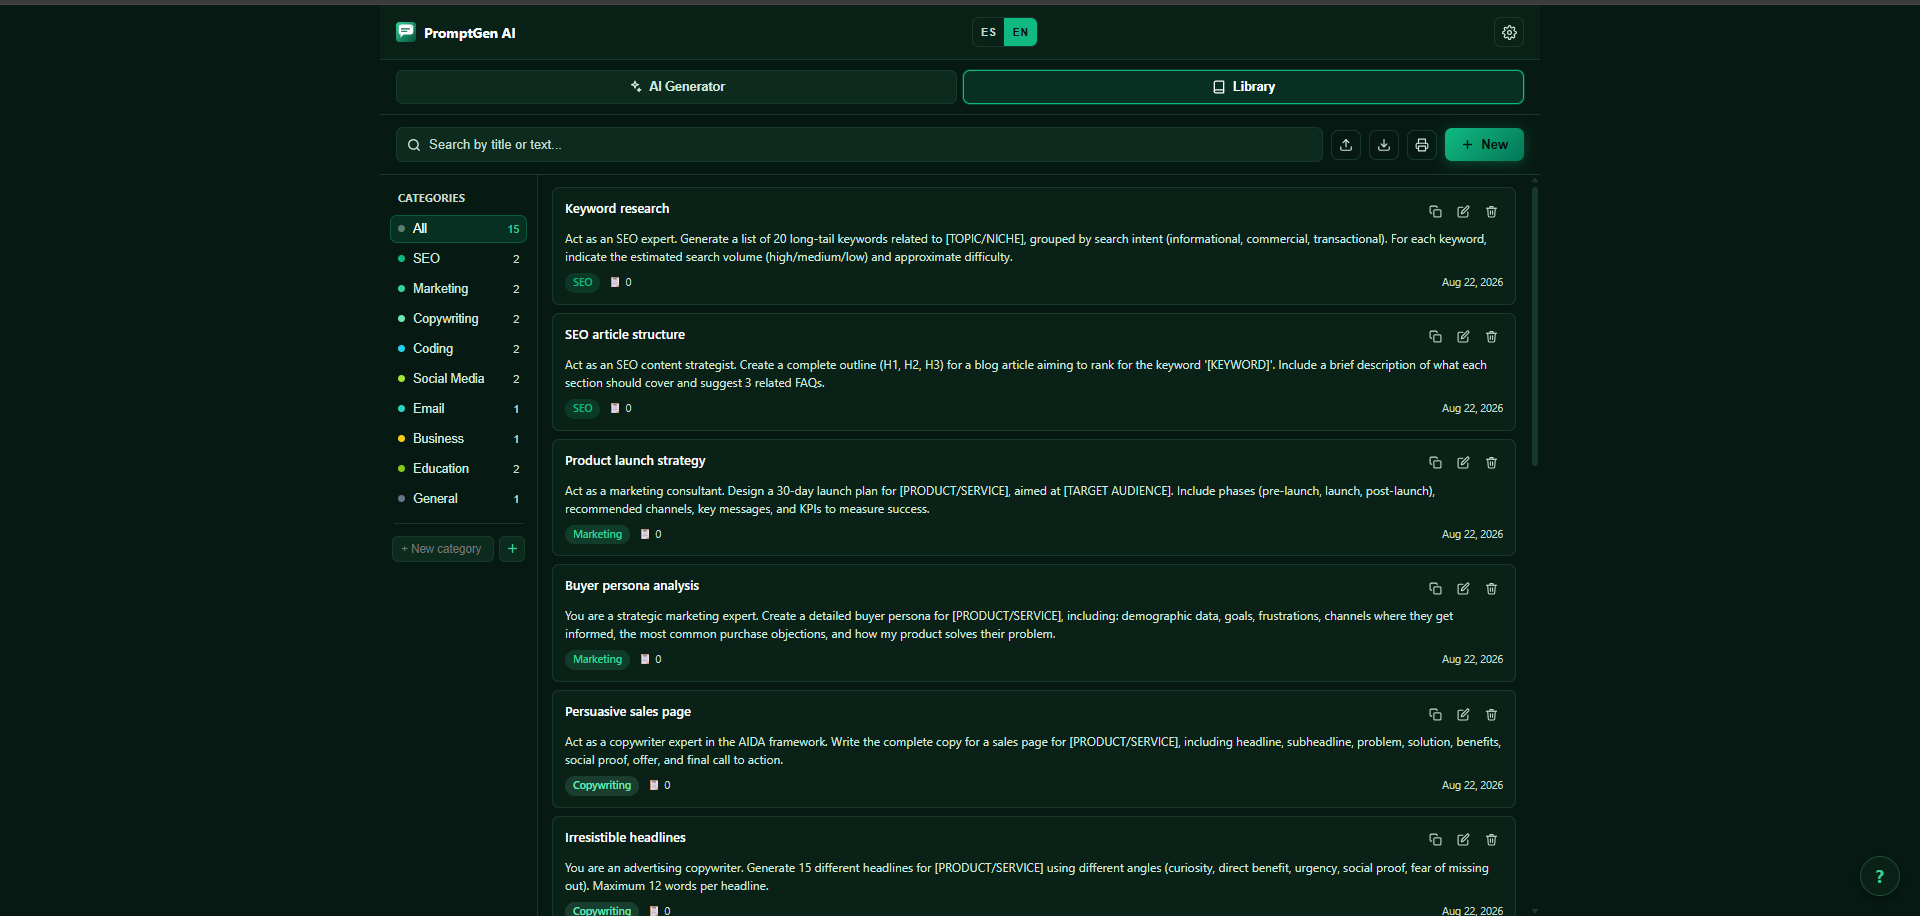This screenshot has height=916, width=1920.
Task: Delete the Persuasive sales page prompt
Action: click(x=1491, y=715)
